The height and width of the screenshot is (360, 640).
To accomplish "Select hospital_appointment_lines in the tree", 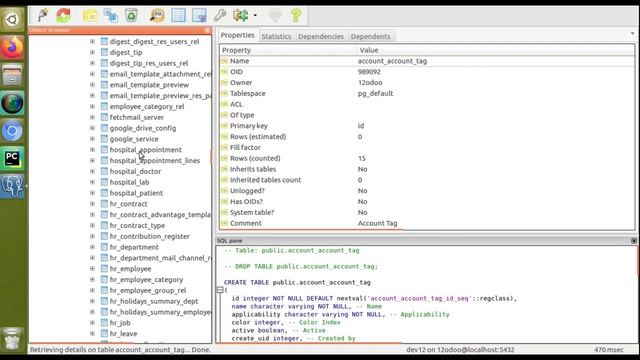I will [x=155, y=160].
